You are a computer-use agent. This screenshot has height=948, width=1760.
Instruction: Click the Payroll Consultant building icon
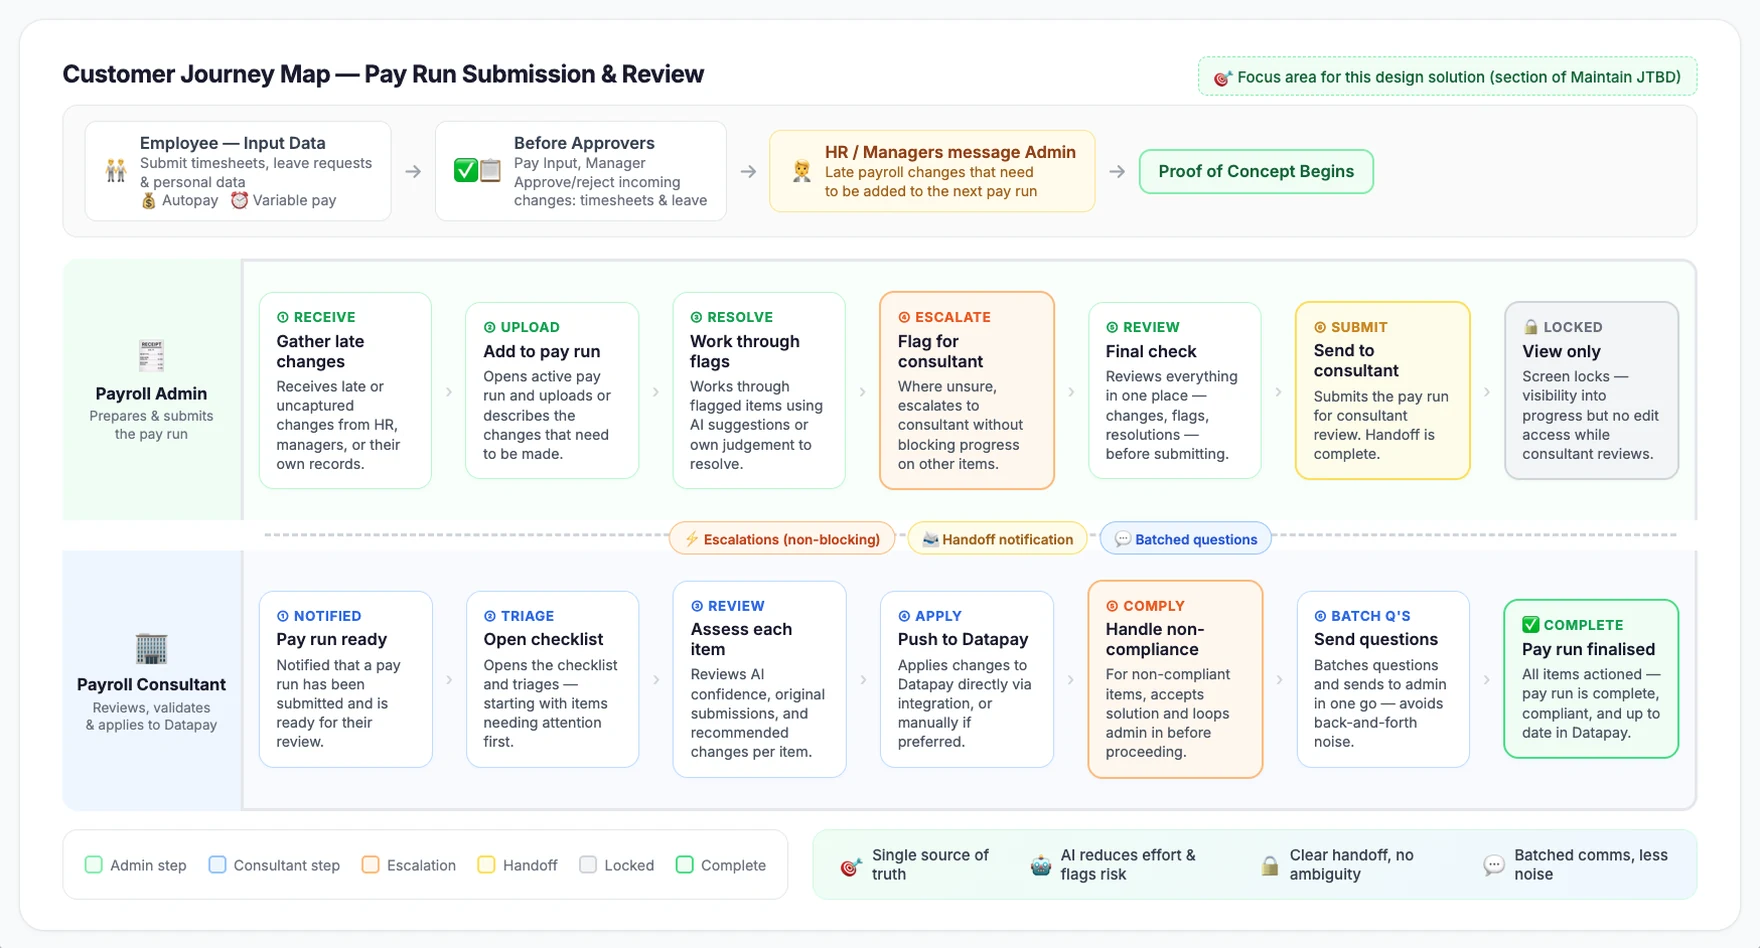pyautogui.click(x=151, y=648)
